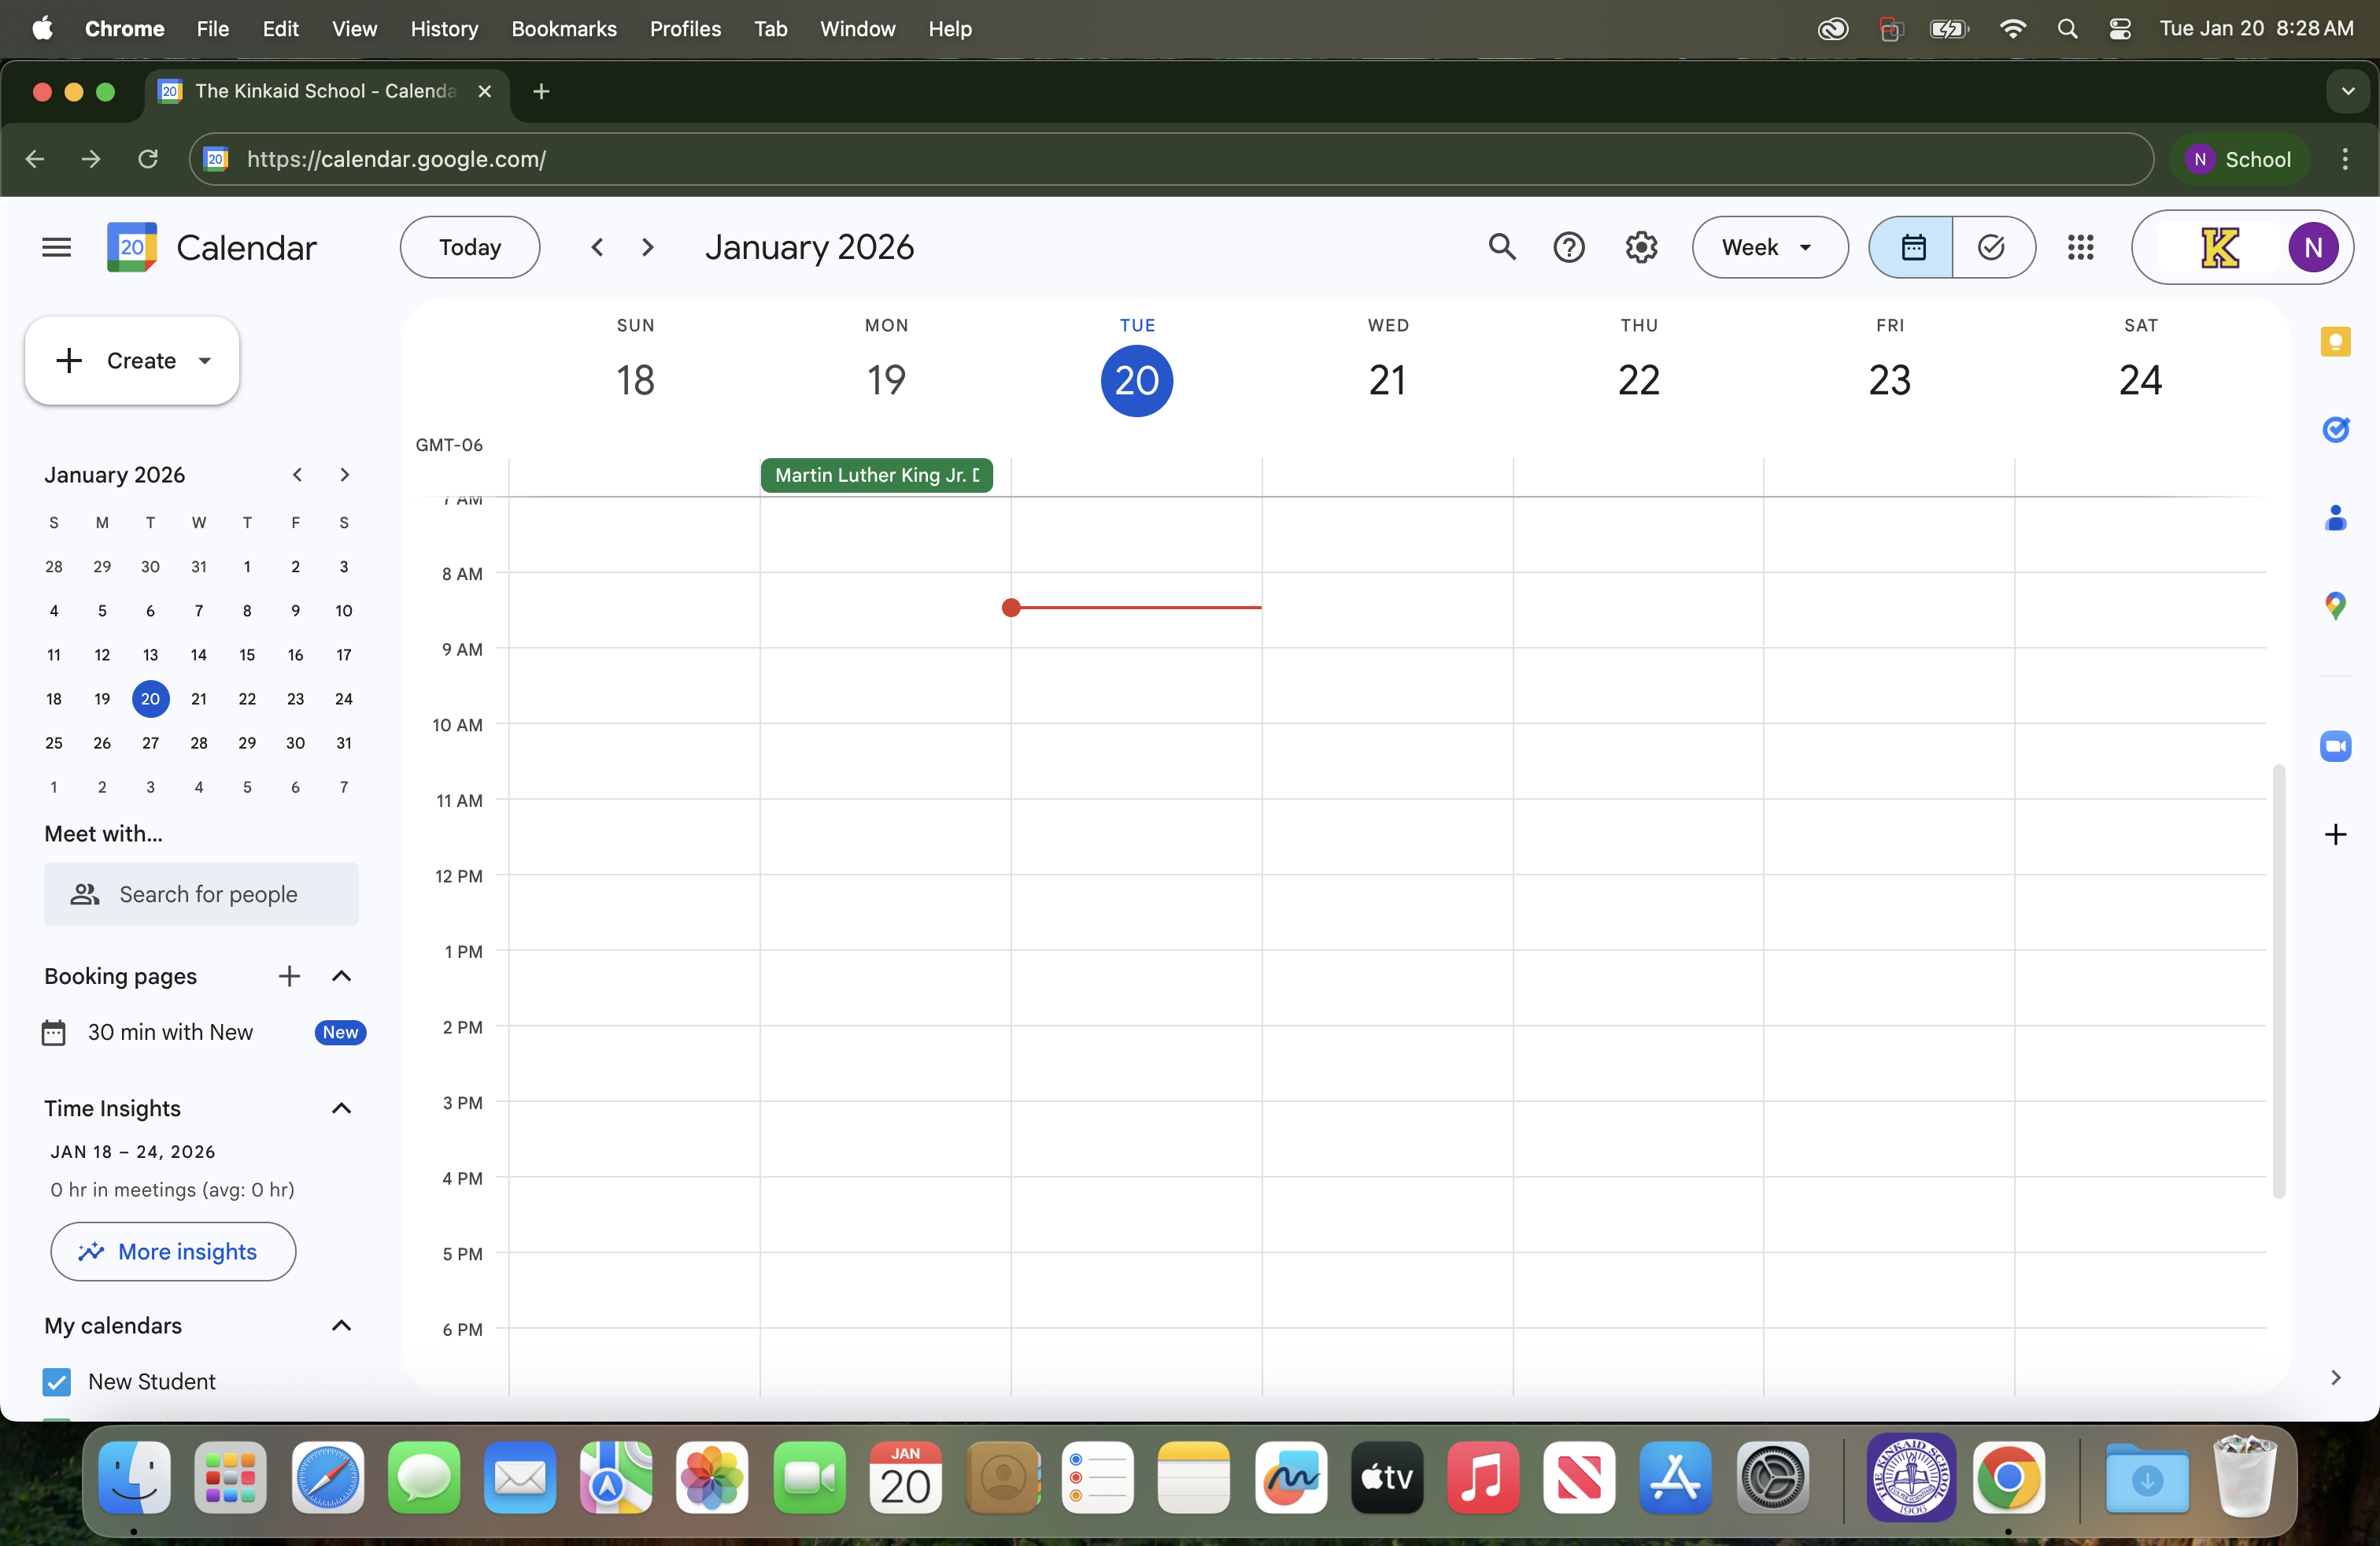This screenshot has height=1546, width=2380.
Task: Uncheck the New Student calendar checkbox
Action: pos(57,1381)
